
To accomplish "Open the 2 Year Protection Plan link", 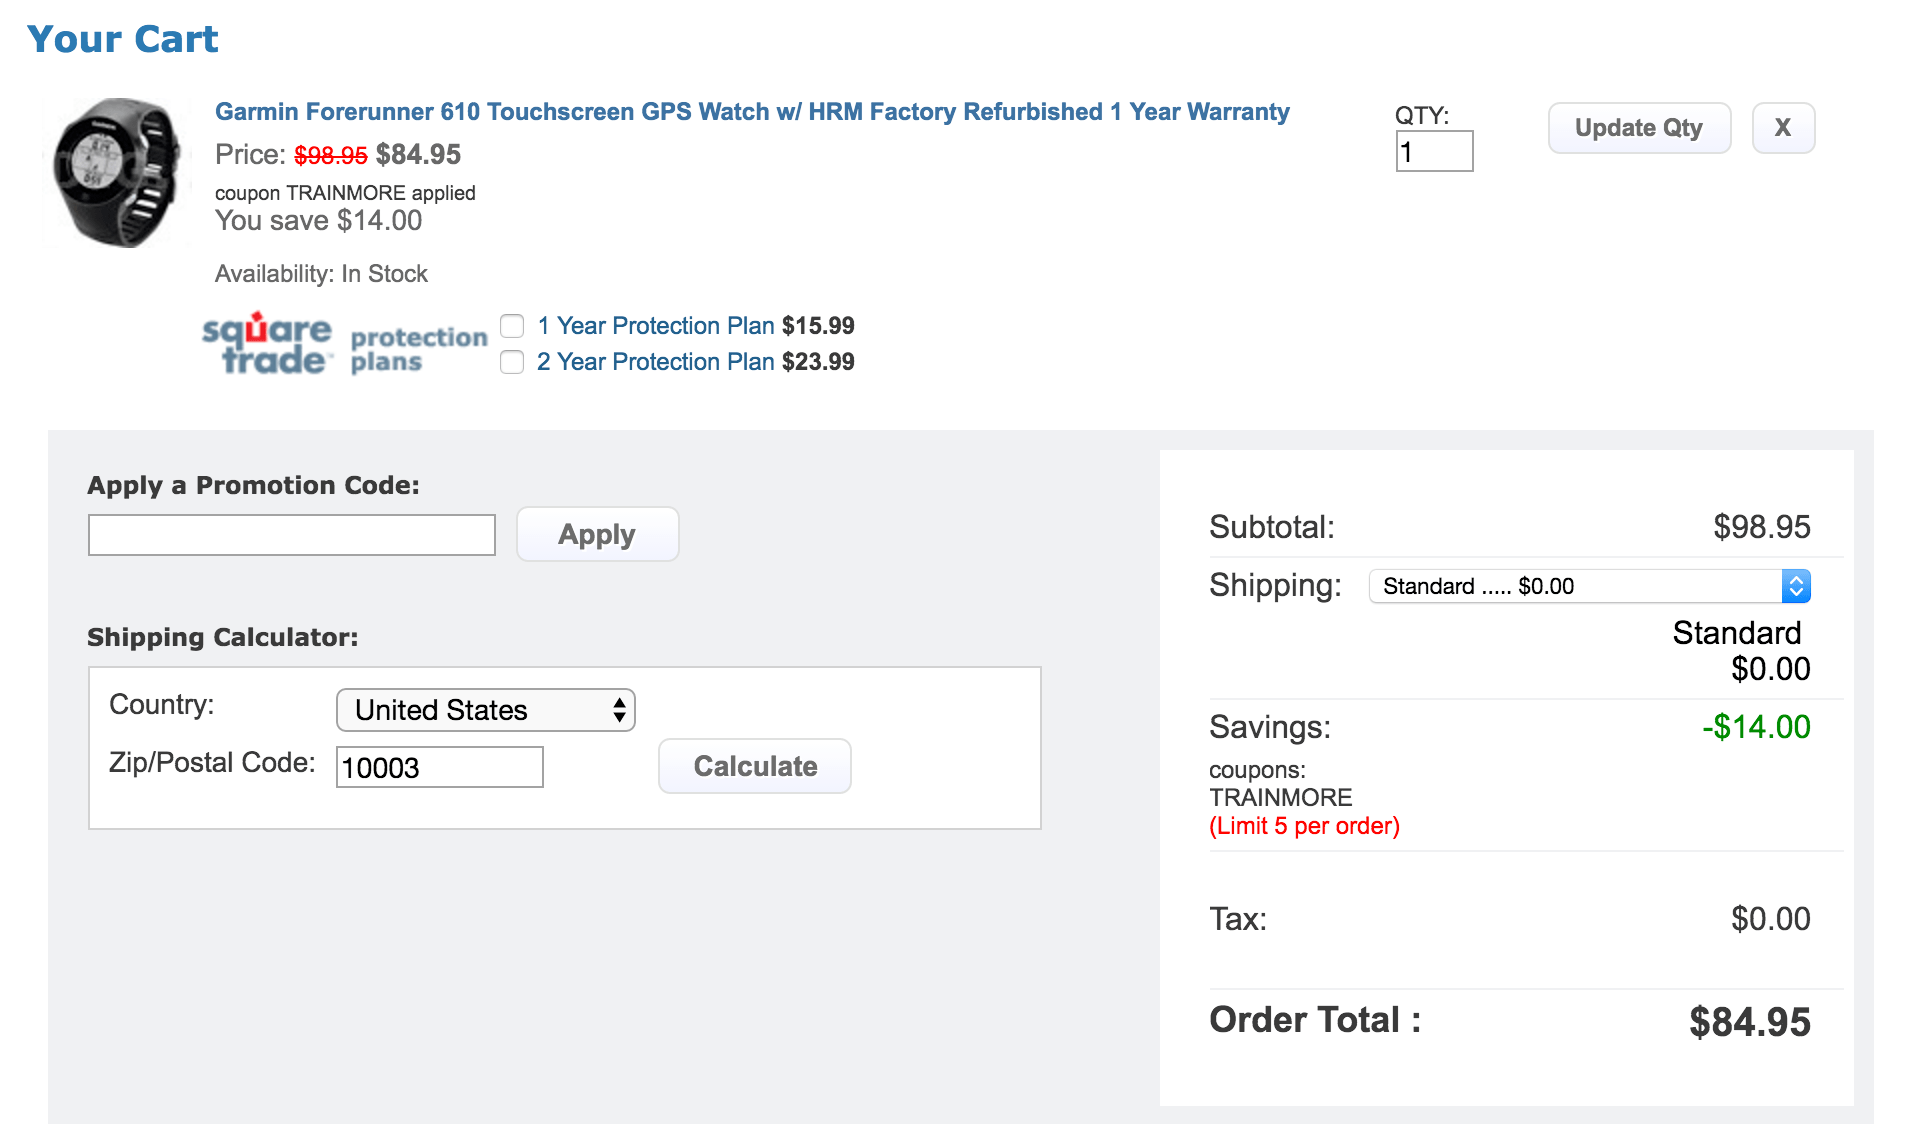I will click(655, 362).
